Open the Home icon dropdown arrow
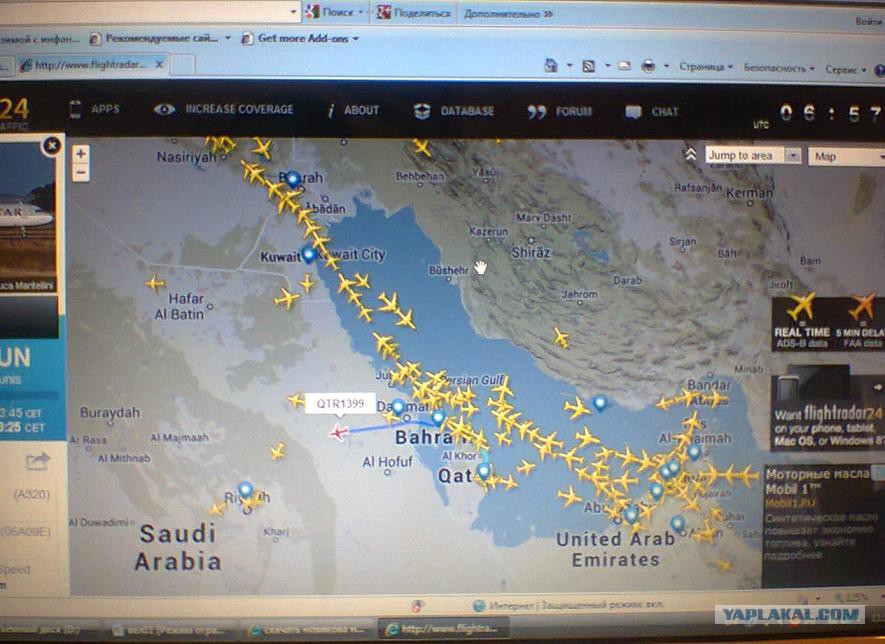Screen dimensions: 885x644 pos(569,66)
